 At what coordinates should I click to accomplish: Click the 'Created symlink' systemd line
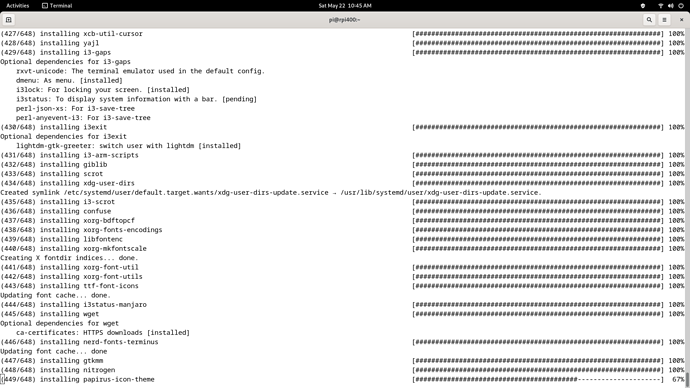[271, 193]
